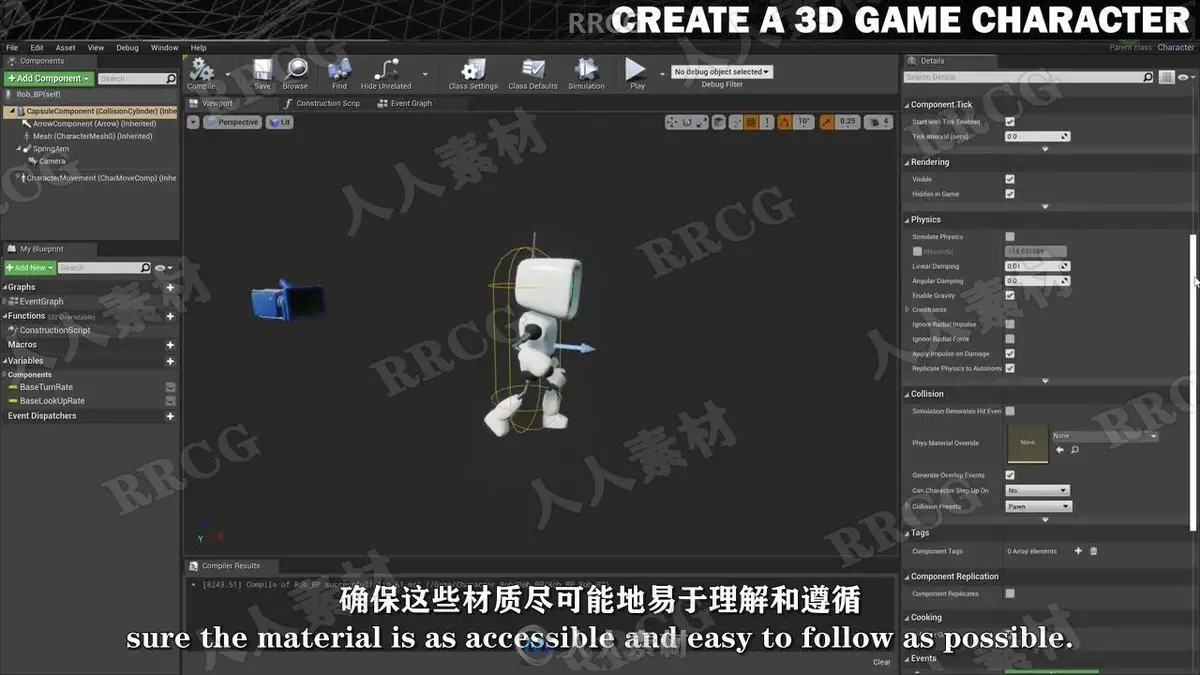Start Simulation from the toolbar

(x=586, y=71)
